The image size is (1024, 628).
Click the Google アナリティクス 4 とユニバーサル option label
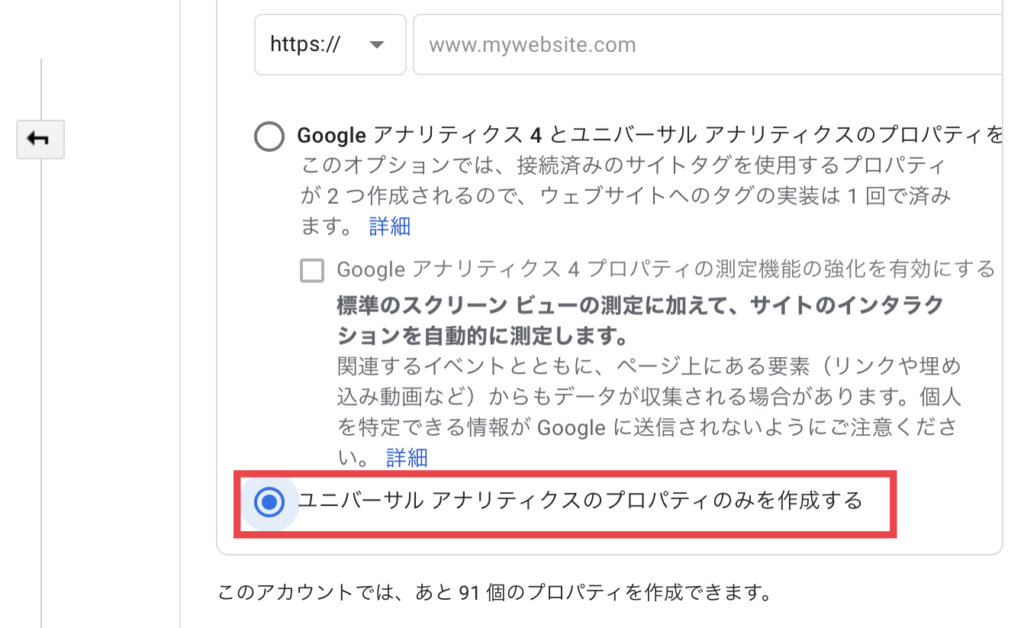tap(650, 135)
